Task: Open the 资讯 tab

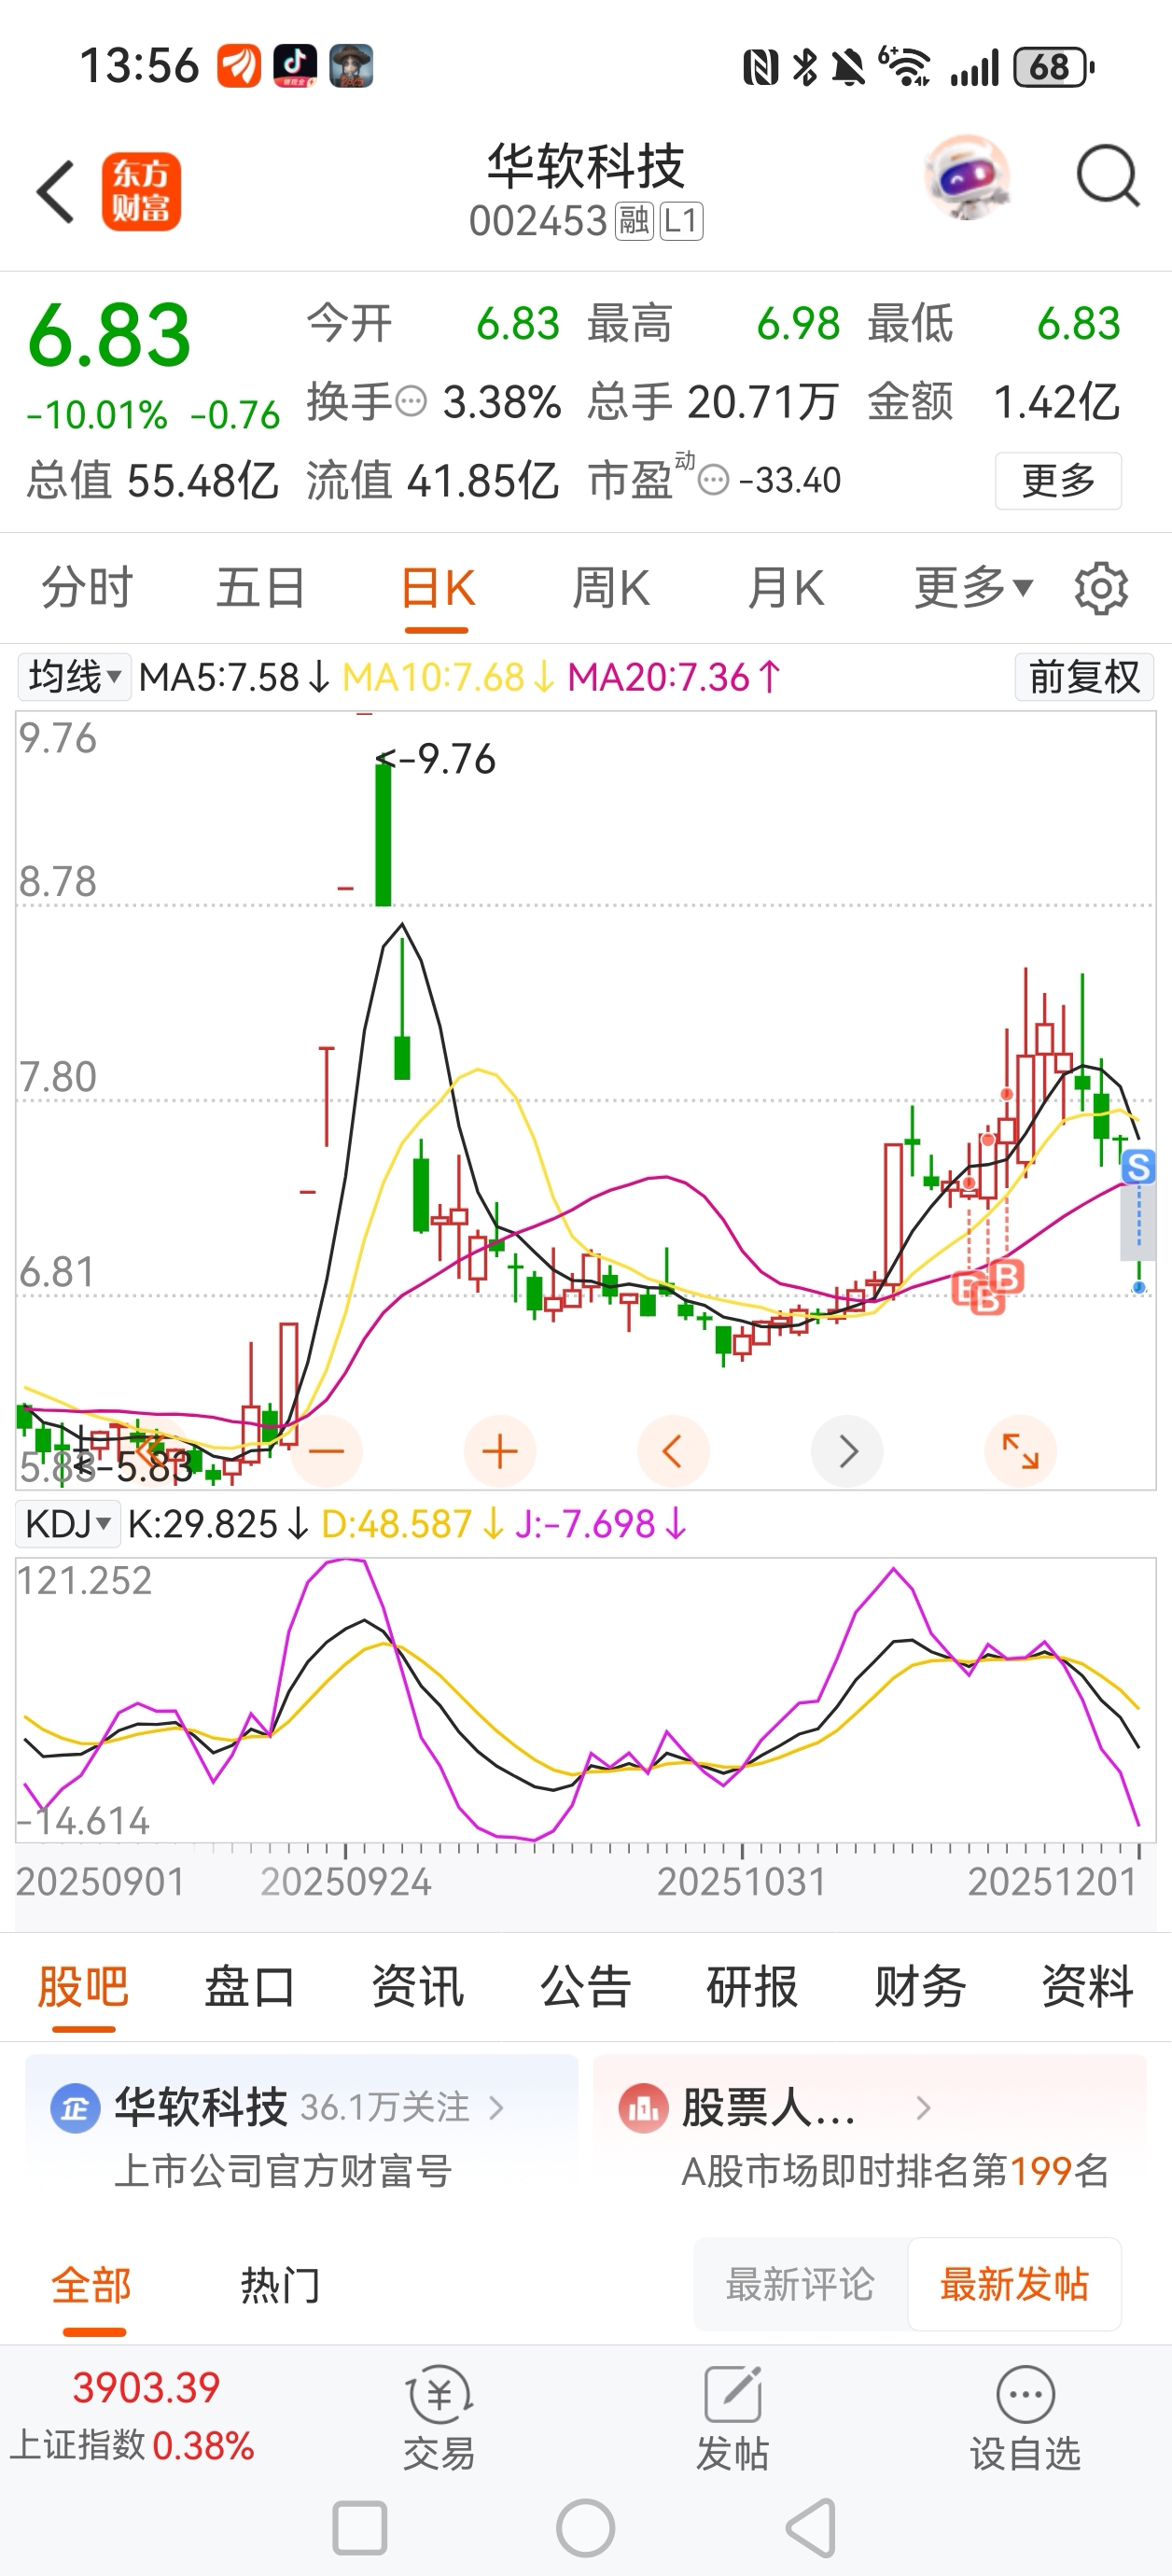Action: coord(418,1986)
